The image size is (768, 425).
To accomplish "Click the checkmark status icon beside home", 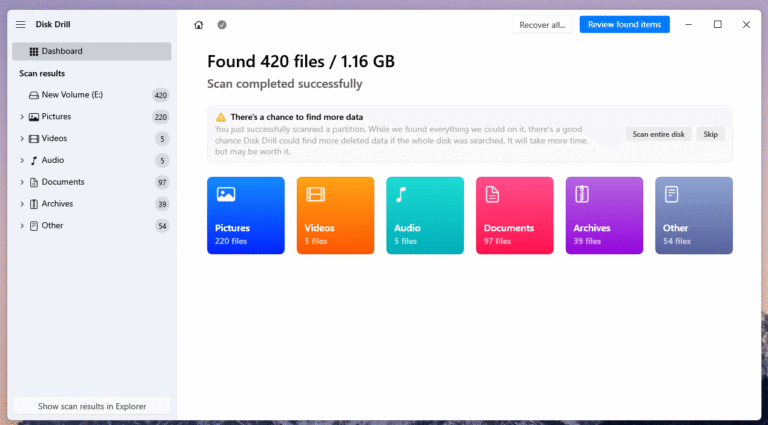I will (x=221, y=24).
